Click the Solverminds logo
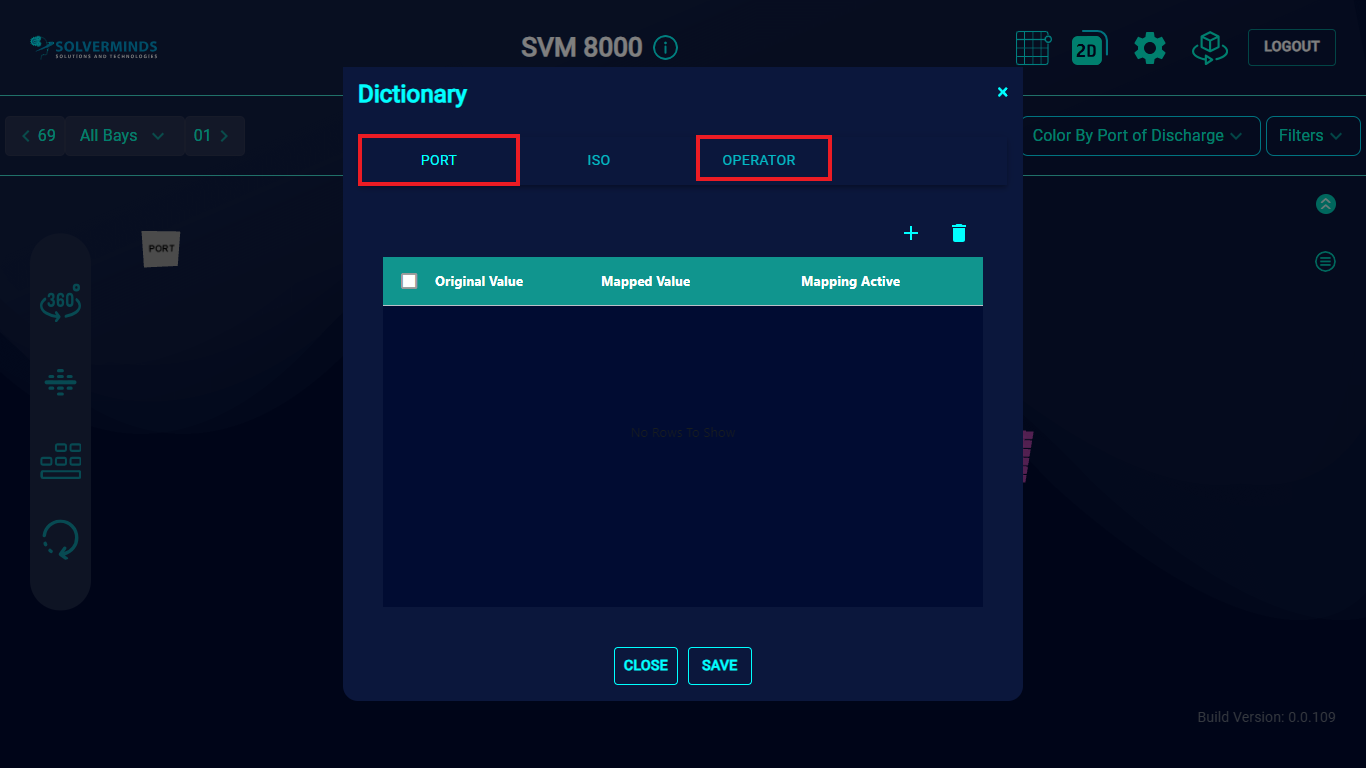This screenshot has width=1366, height=768. click(x=94, y=47)
